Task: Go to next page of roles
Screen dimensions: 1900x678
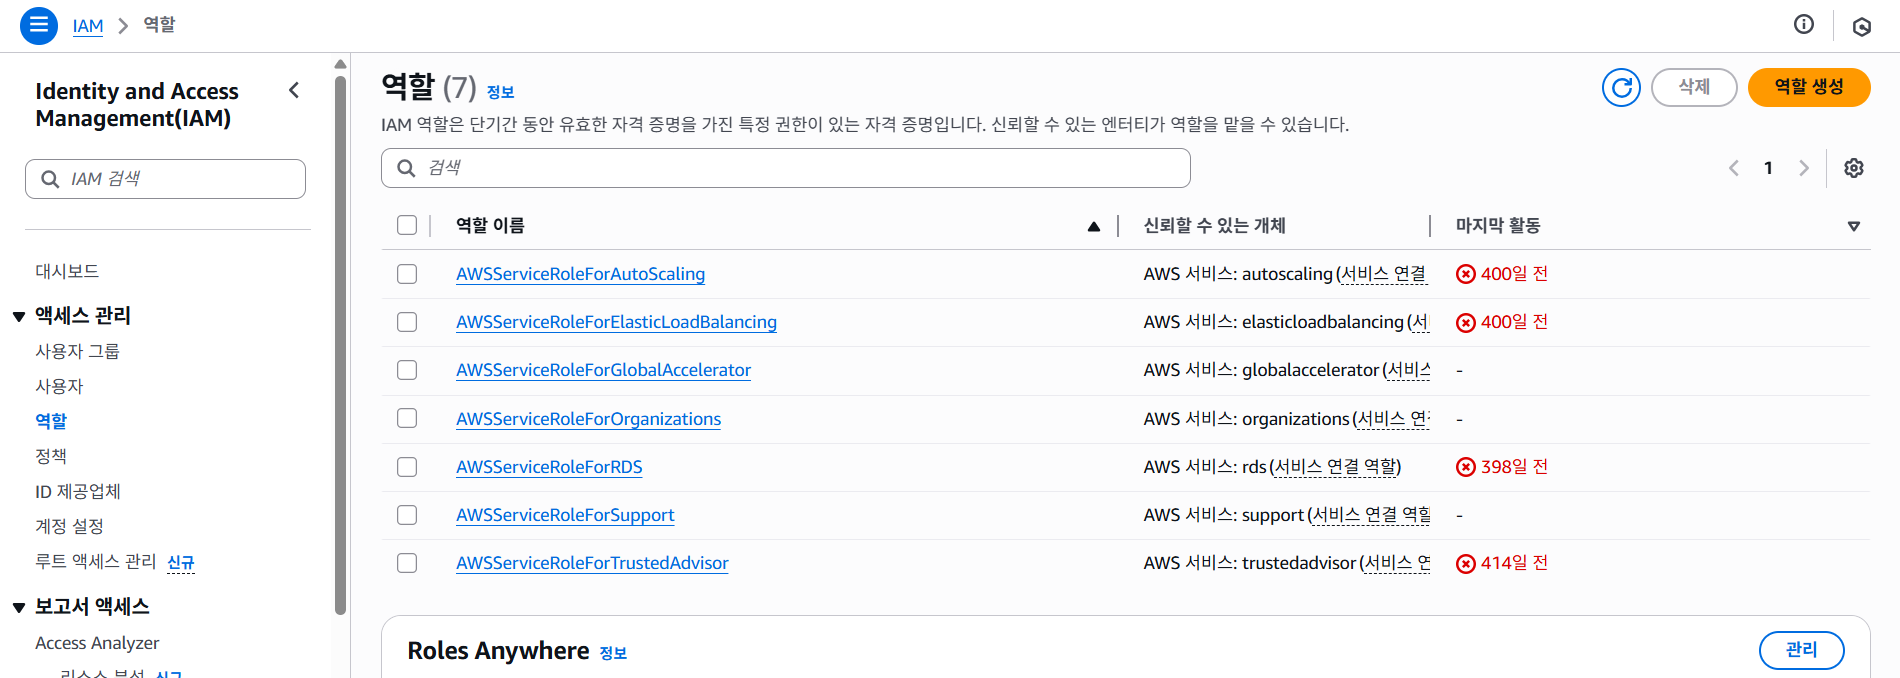Action: click(1804, 168)
